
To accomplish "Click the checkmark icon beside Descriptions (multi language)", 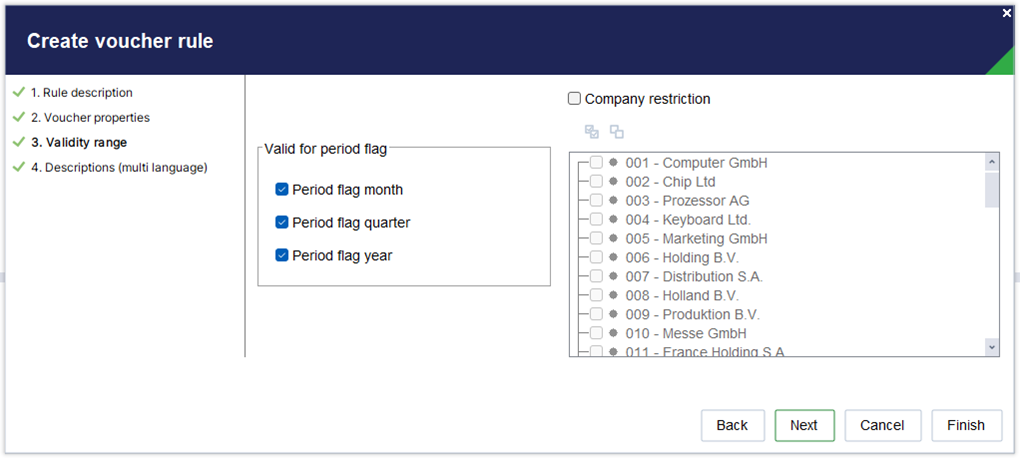I will [x=19, y=168].
